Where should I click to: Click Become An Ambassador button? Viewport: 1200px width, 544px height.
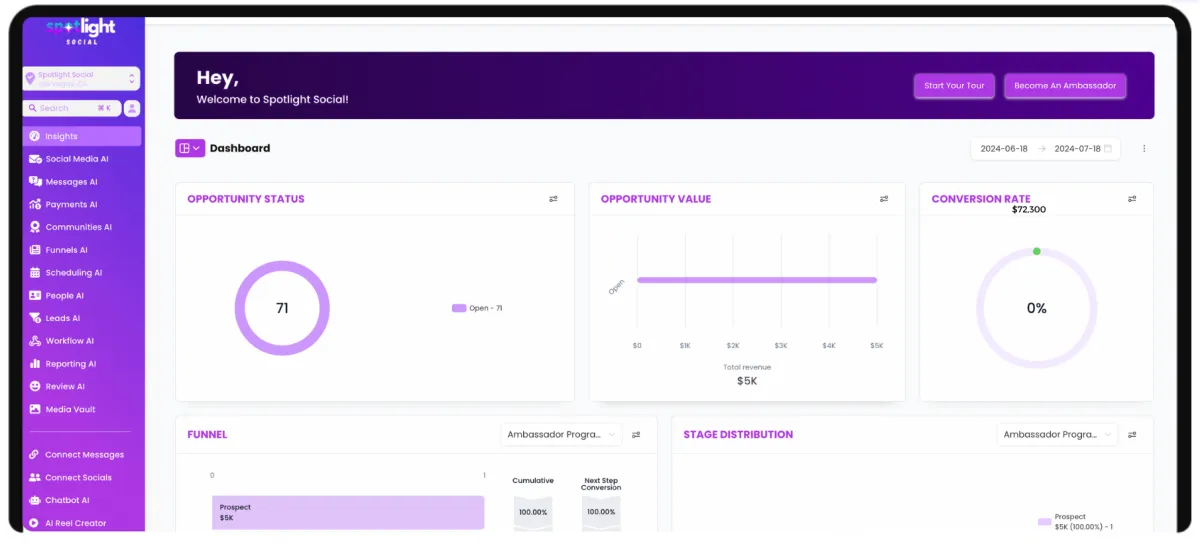pyautogui.click(x=1065, y=86)
